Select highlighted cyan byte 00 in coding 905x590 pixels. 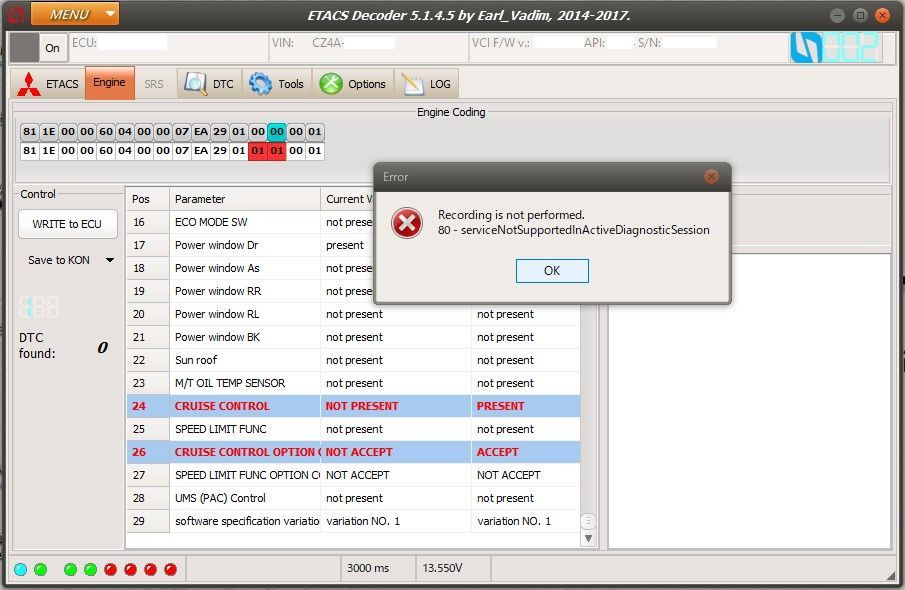tap(277, 132)
